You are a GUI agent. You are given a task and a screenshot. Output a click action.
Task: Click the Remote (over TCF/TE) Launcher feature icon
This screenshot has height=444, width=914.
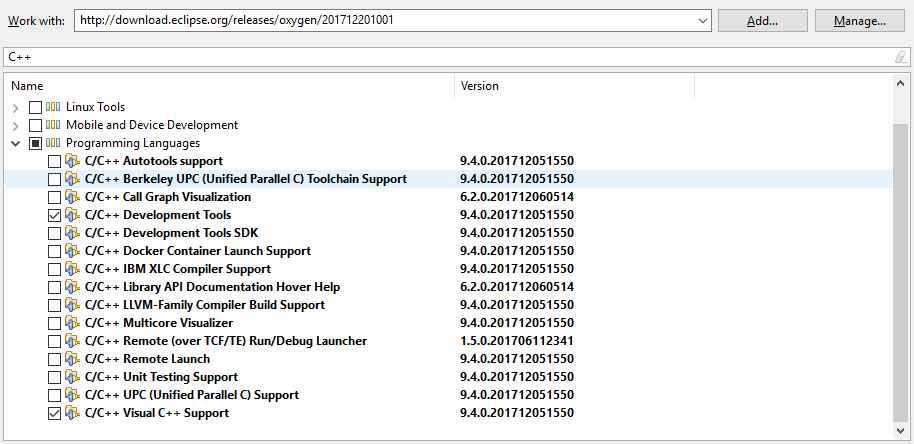72,341
